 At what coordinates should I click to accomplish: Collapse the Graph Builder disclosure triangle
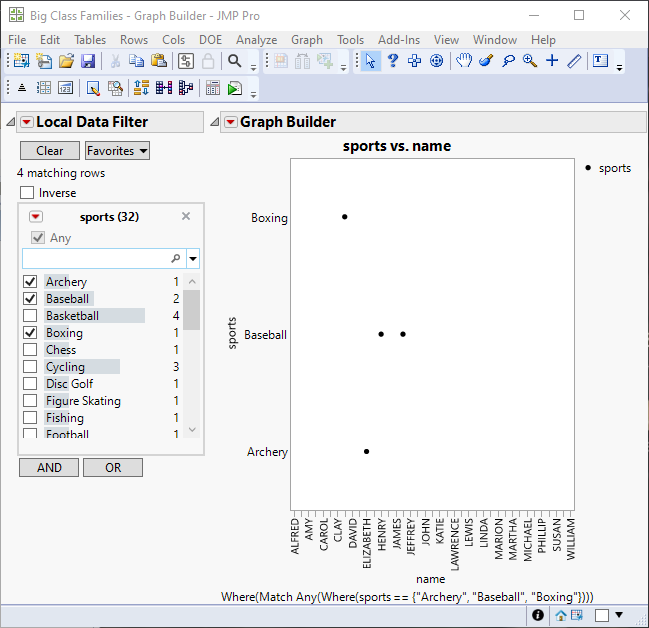(x=214, y=122)
